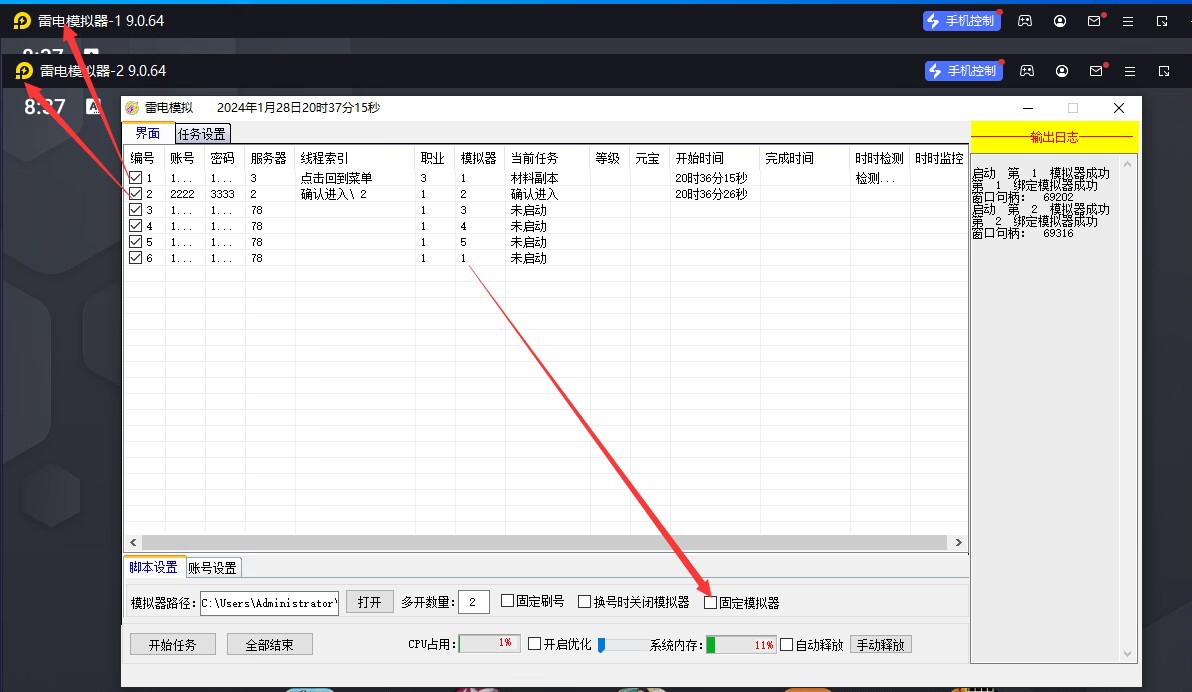Open user account icon in 雷电模拟器-1 window
This screenshot has height=692, width=1192.
tap(1060, 21)
